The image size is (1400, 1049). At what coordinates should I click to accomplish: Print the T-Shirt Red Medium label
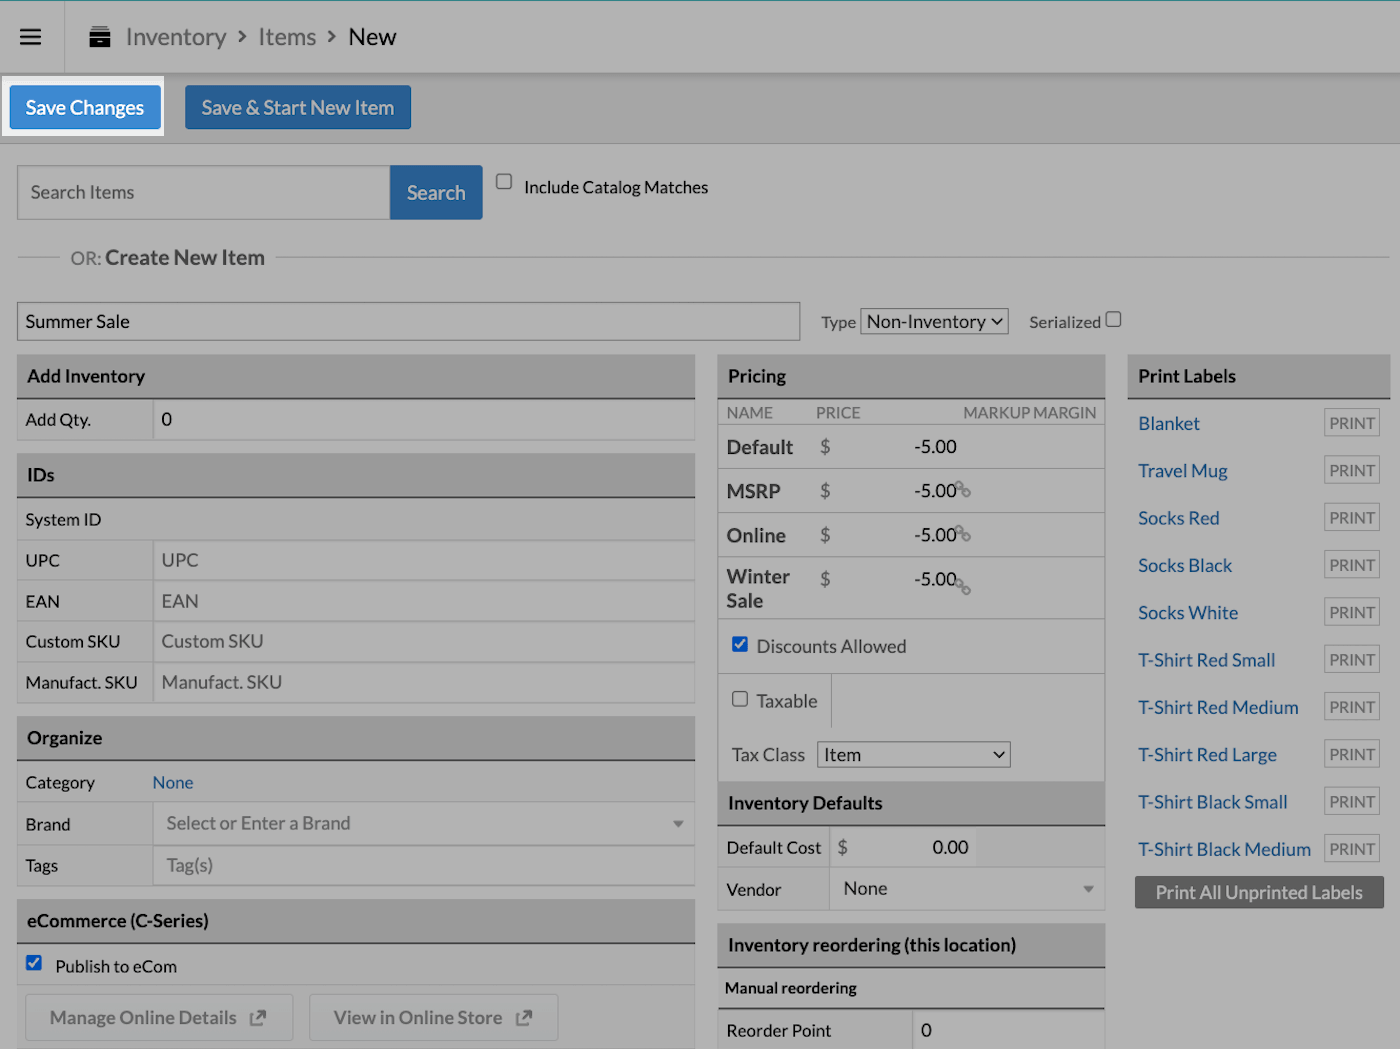pyautogui.click(x=1352, y=707)
